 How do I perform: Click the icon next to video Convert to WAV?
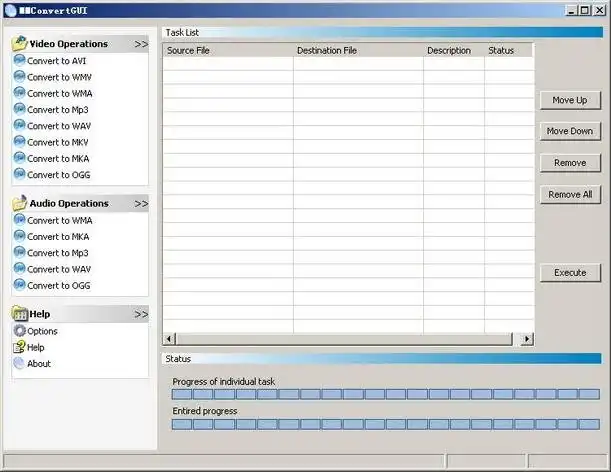19,125
